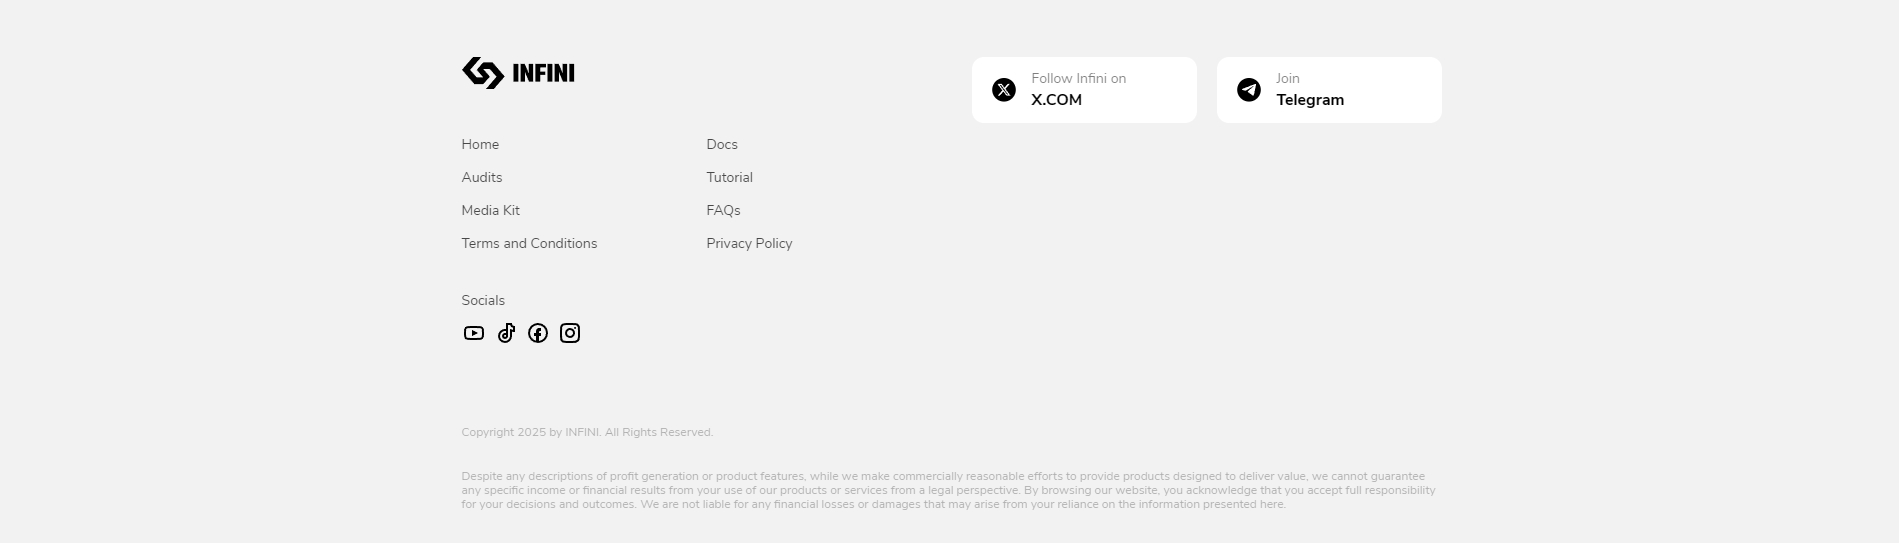Screen dimensions: 1899x543
Task: Open the Media Kit link
Action: click(491, 210)
